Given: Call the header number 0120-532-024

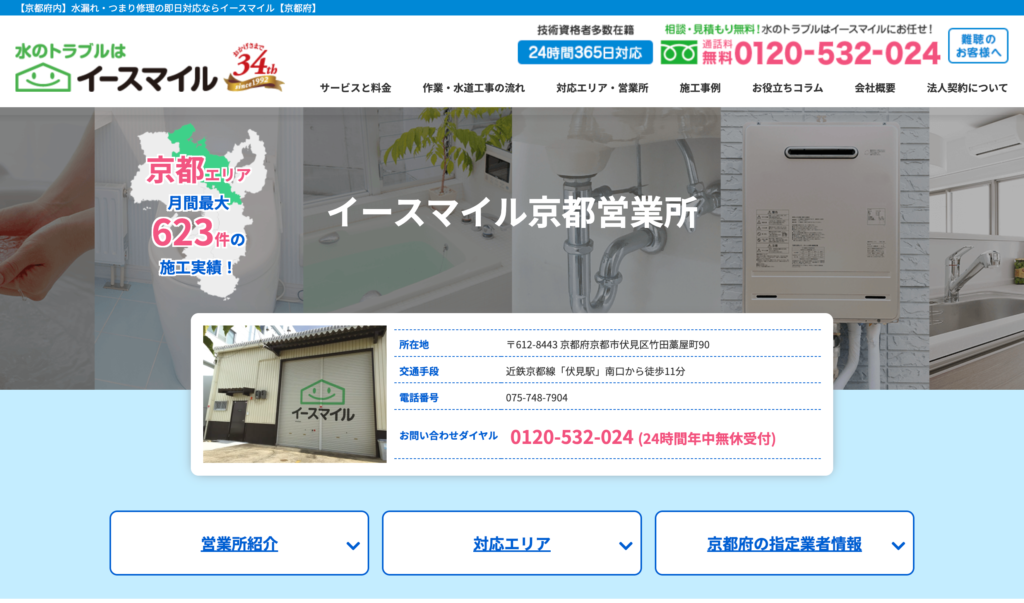Looking at the screenshot, I should click(x=837, y=53).
